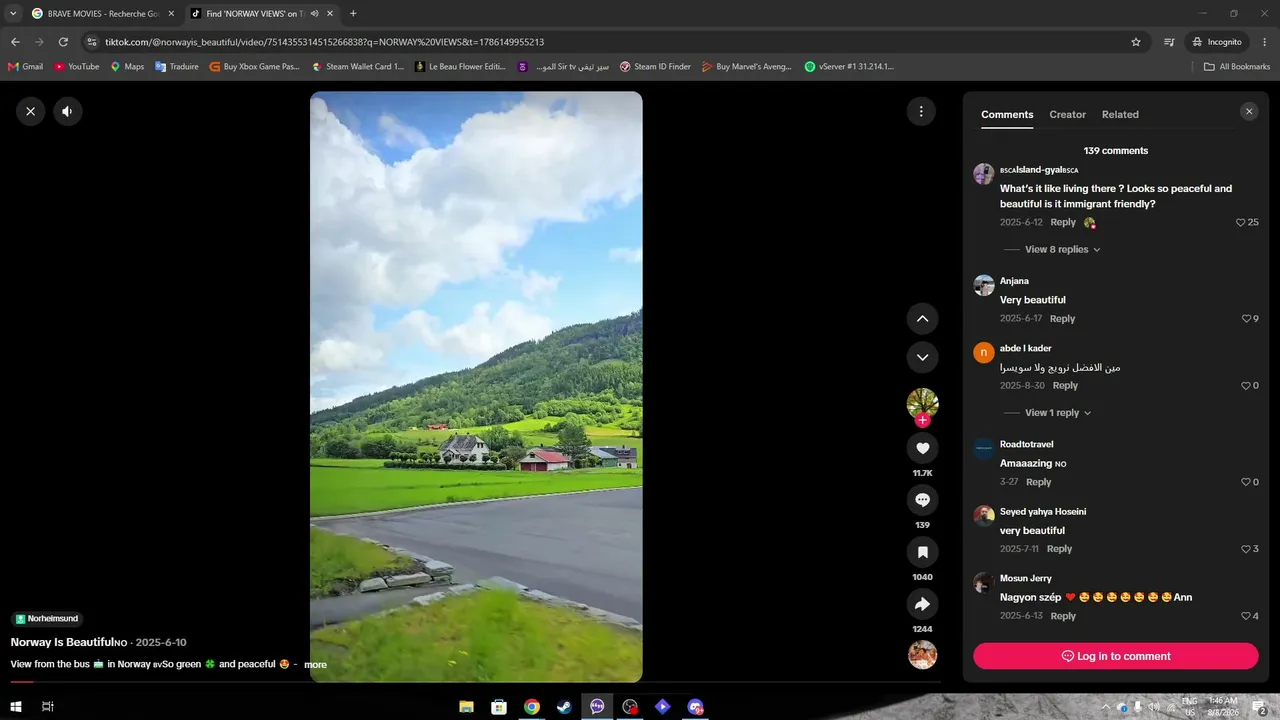Close the TikTok video viewer

(x=31, y=111)
